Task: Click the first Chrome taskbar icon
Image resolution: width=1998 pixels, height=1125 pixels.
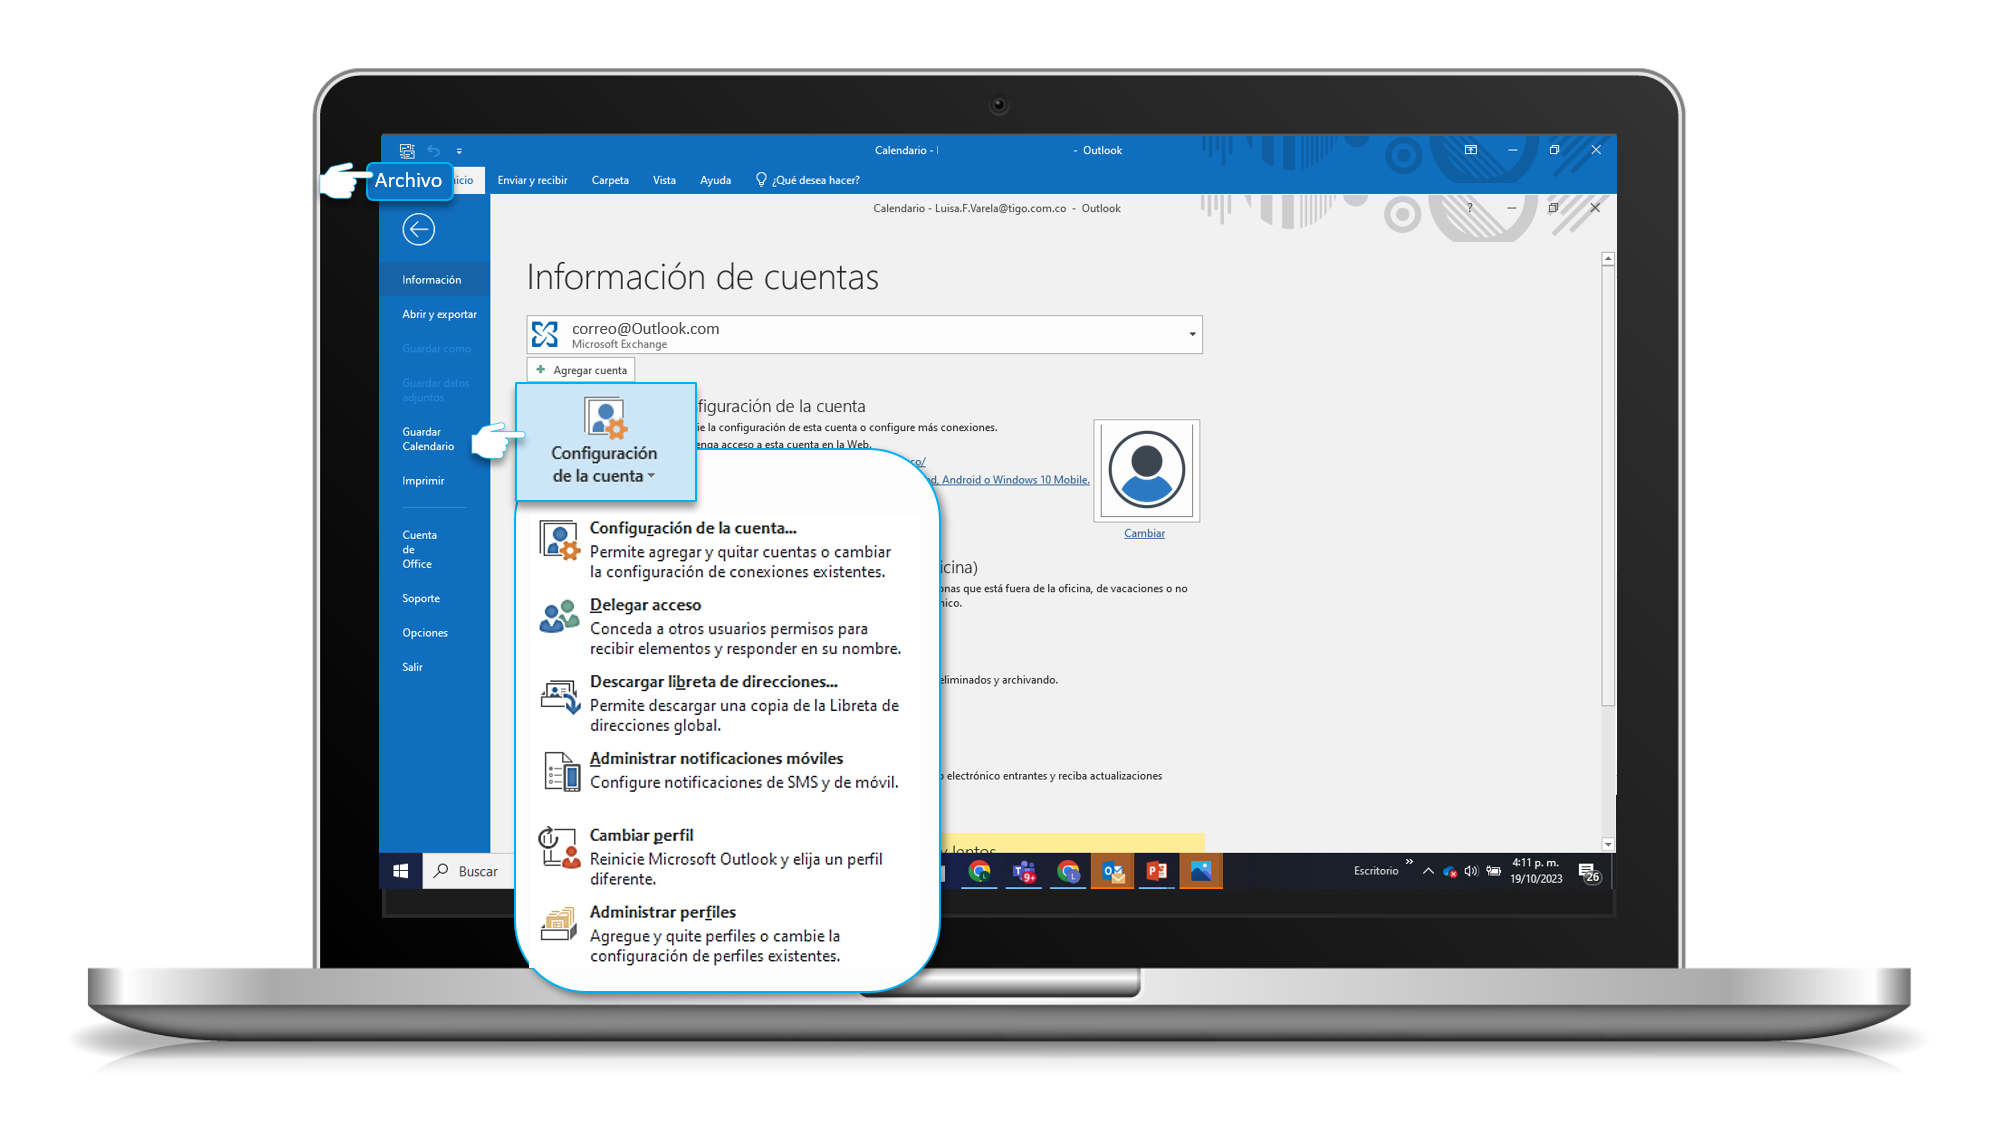Action: (979, 872)
